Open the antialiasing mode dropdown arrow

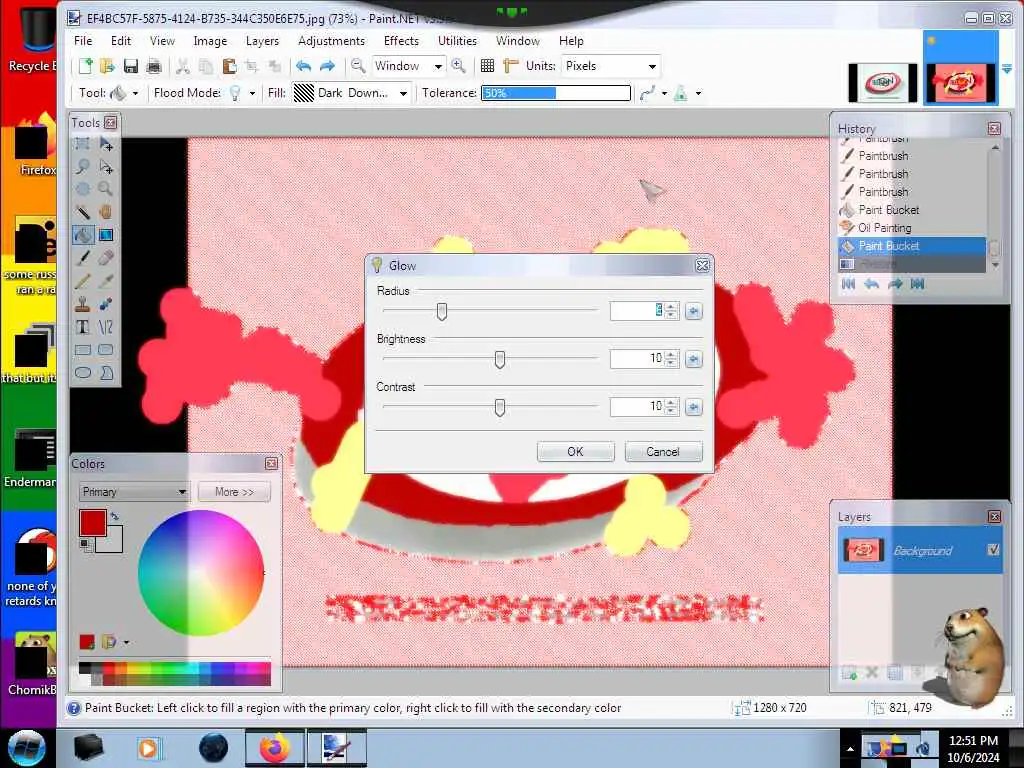click(664, 93)
